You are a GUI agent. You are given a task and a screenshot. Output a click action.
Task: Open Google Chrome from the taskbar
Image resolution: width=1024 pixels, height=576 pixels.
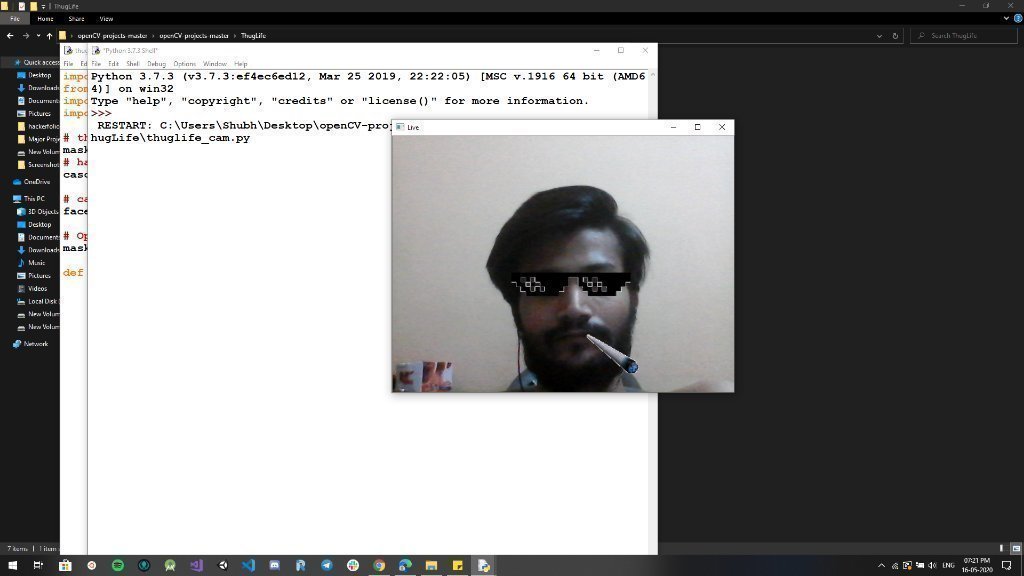(x=378, y=566)
